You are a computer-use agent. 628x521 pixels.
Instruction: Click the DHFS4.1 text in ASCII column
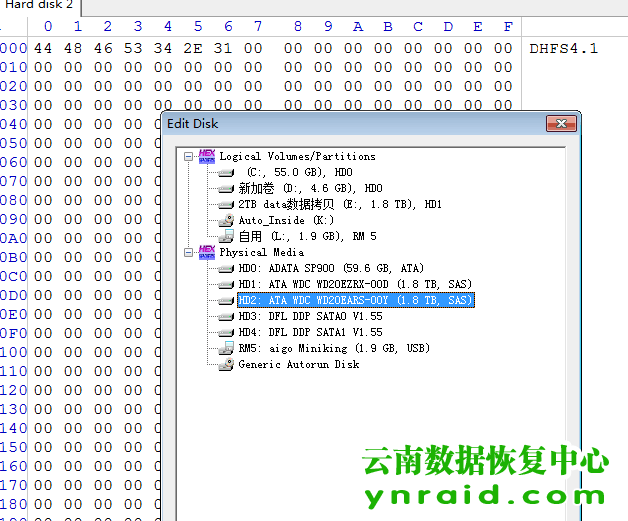tap(564, 48)
